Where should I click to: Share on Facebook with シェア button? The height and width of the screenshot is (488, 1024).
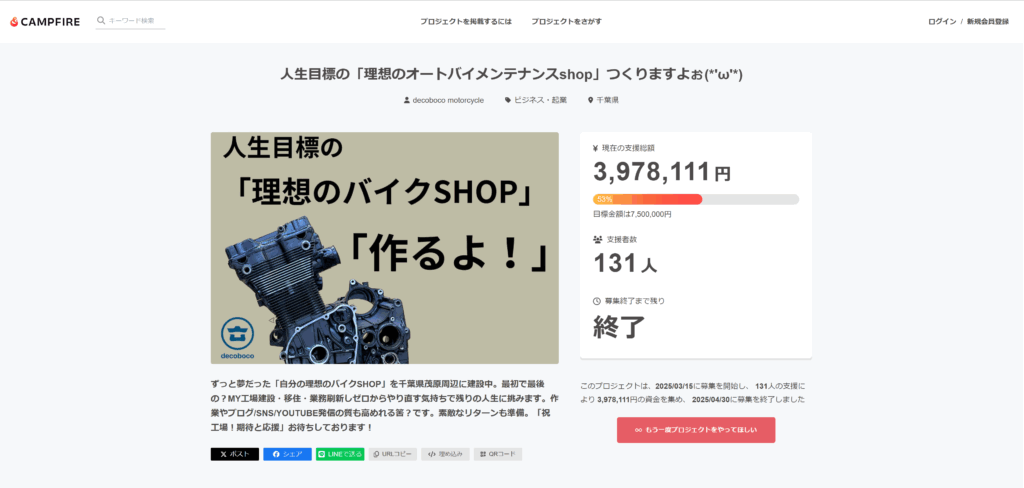coord(287,454)
